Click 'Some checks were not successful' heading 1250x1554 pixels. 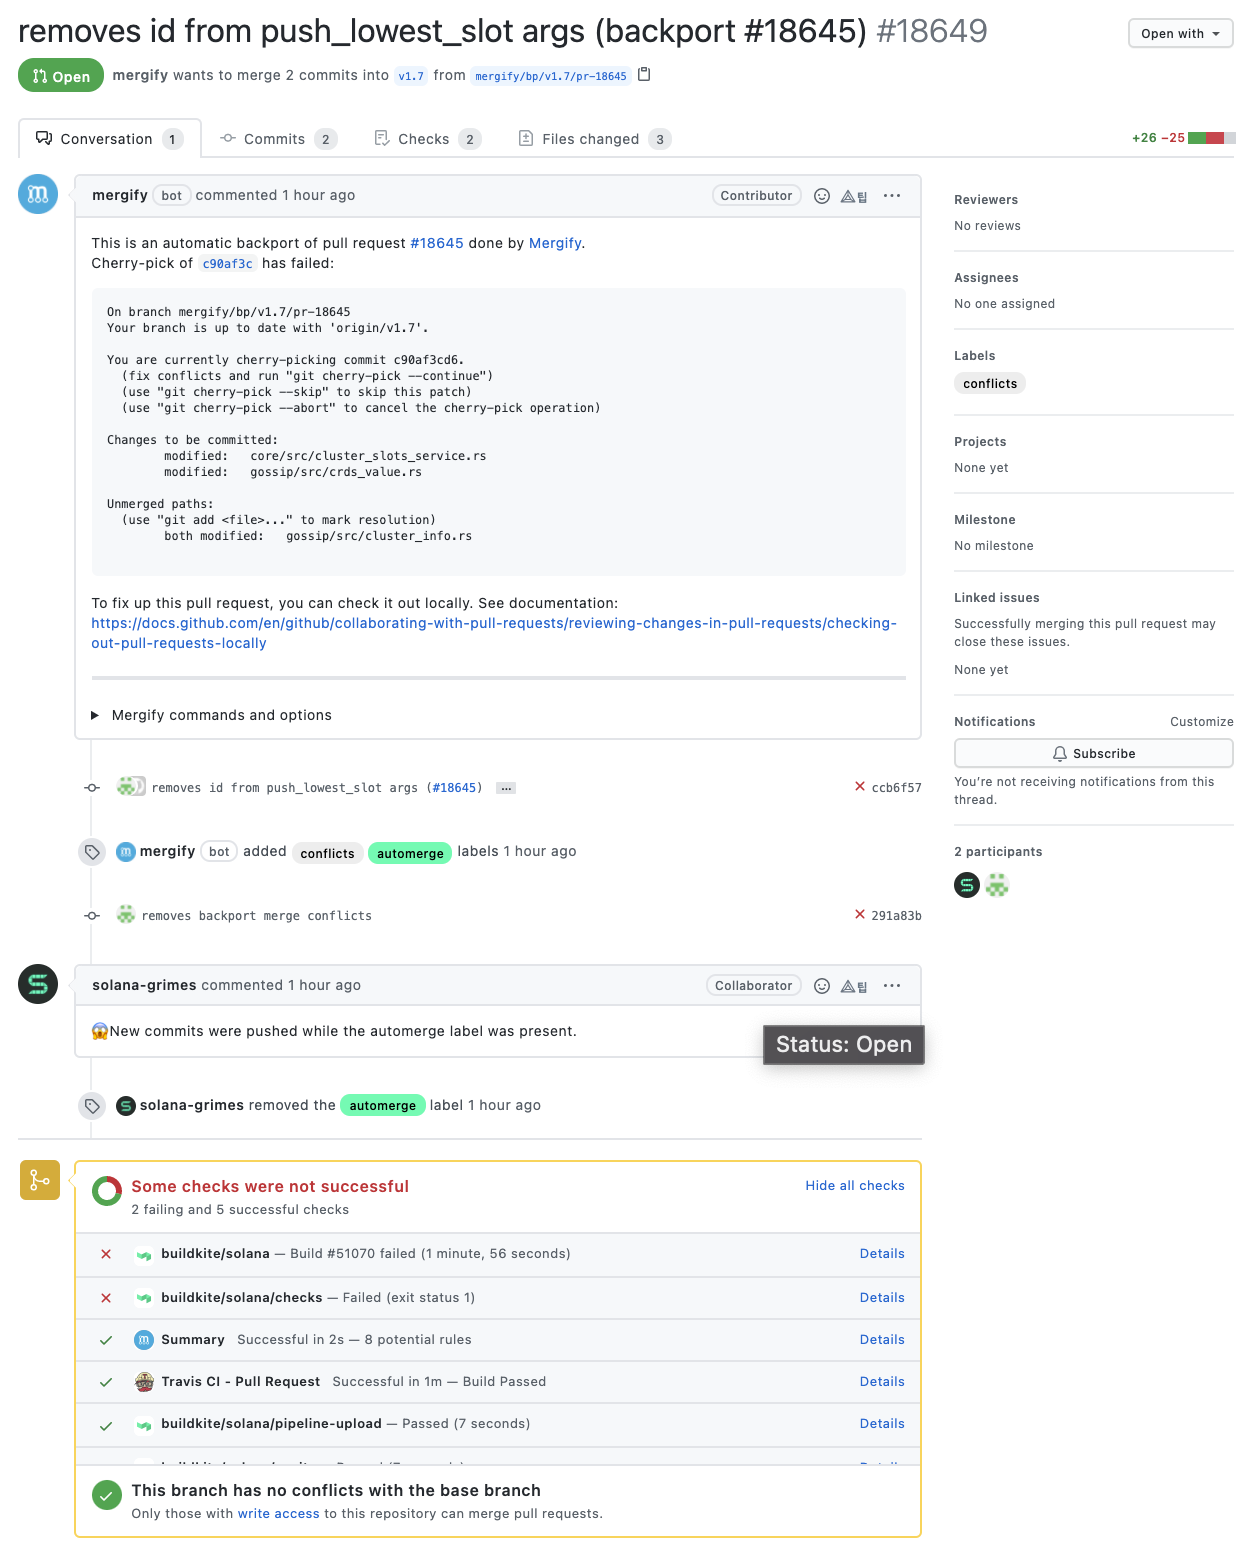point(270,1186)
